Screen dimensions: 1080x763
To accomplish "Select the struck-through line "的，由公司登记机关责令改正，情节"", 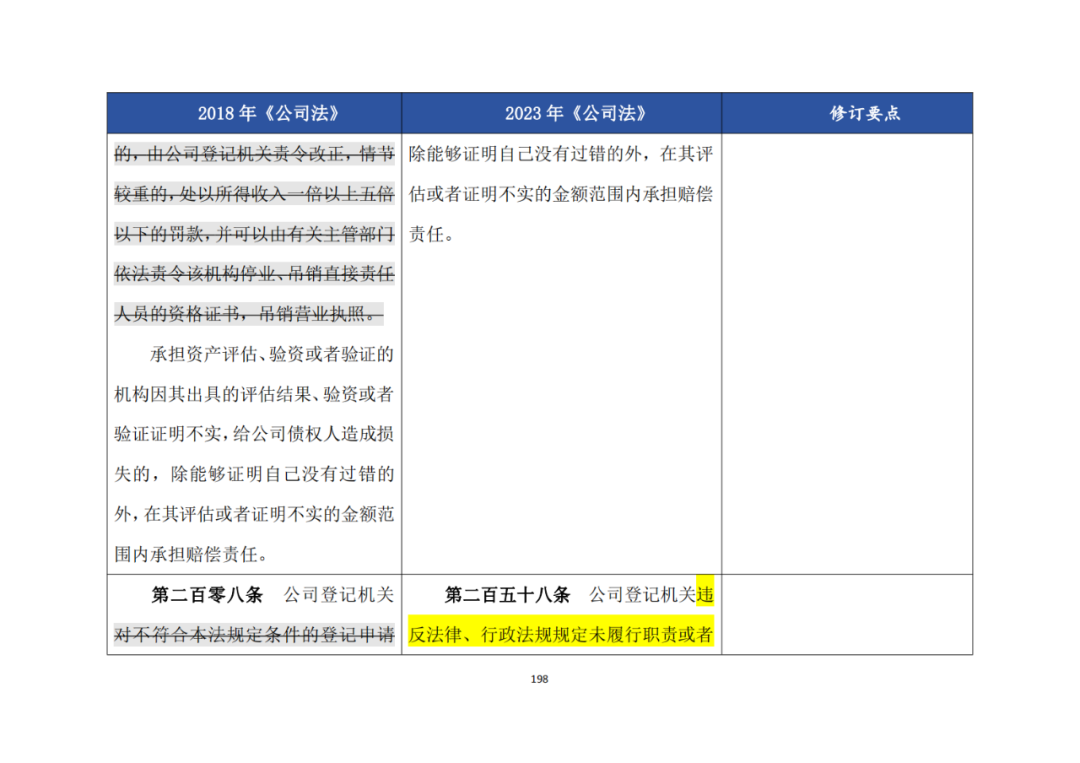I will pyautogui.click(x=254, y=154).
